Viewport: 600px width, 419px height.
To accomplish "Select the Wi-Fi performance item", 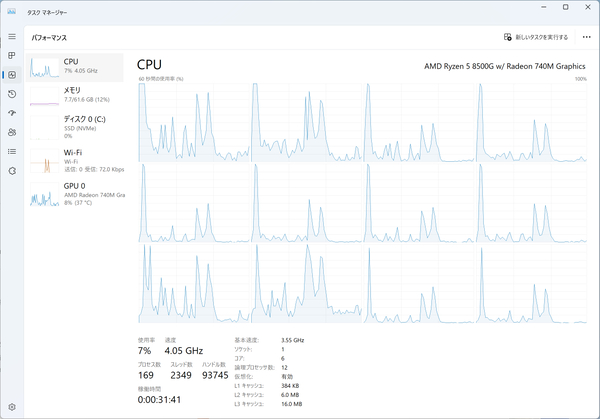I will pos(75,160).
